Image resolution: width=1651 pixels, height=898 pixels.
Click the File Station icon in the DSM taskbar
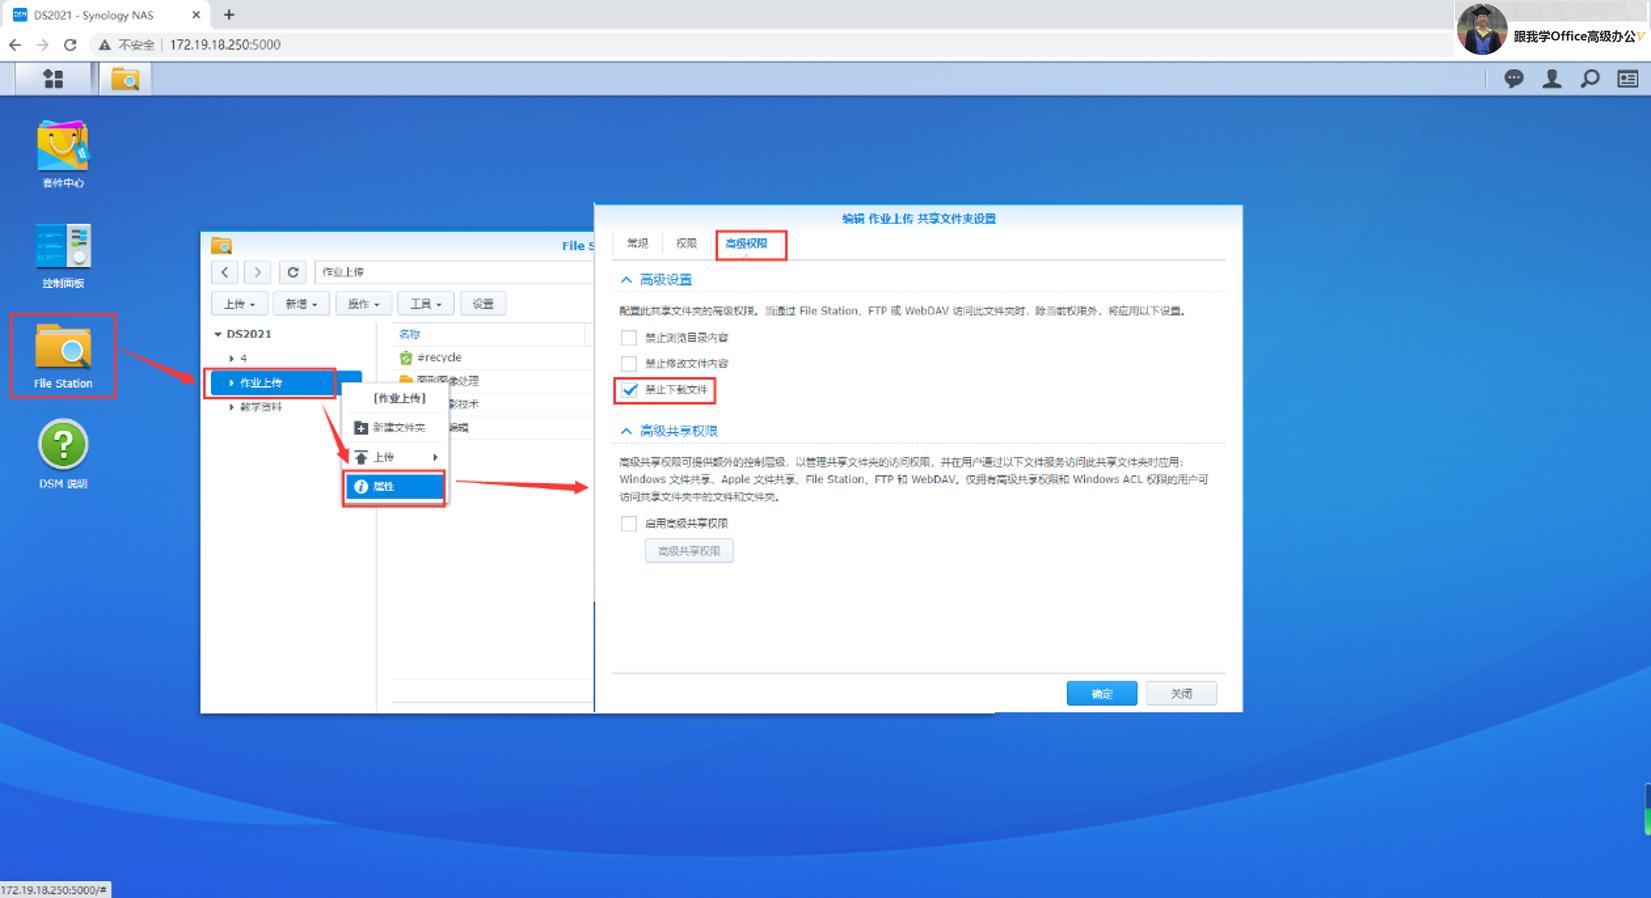tap(125, 78)
